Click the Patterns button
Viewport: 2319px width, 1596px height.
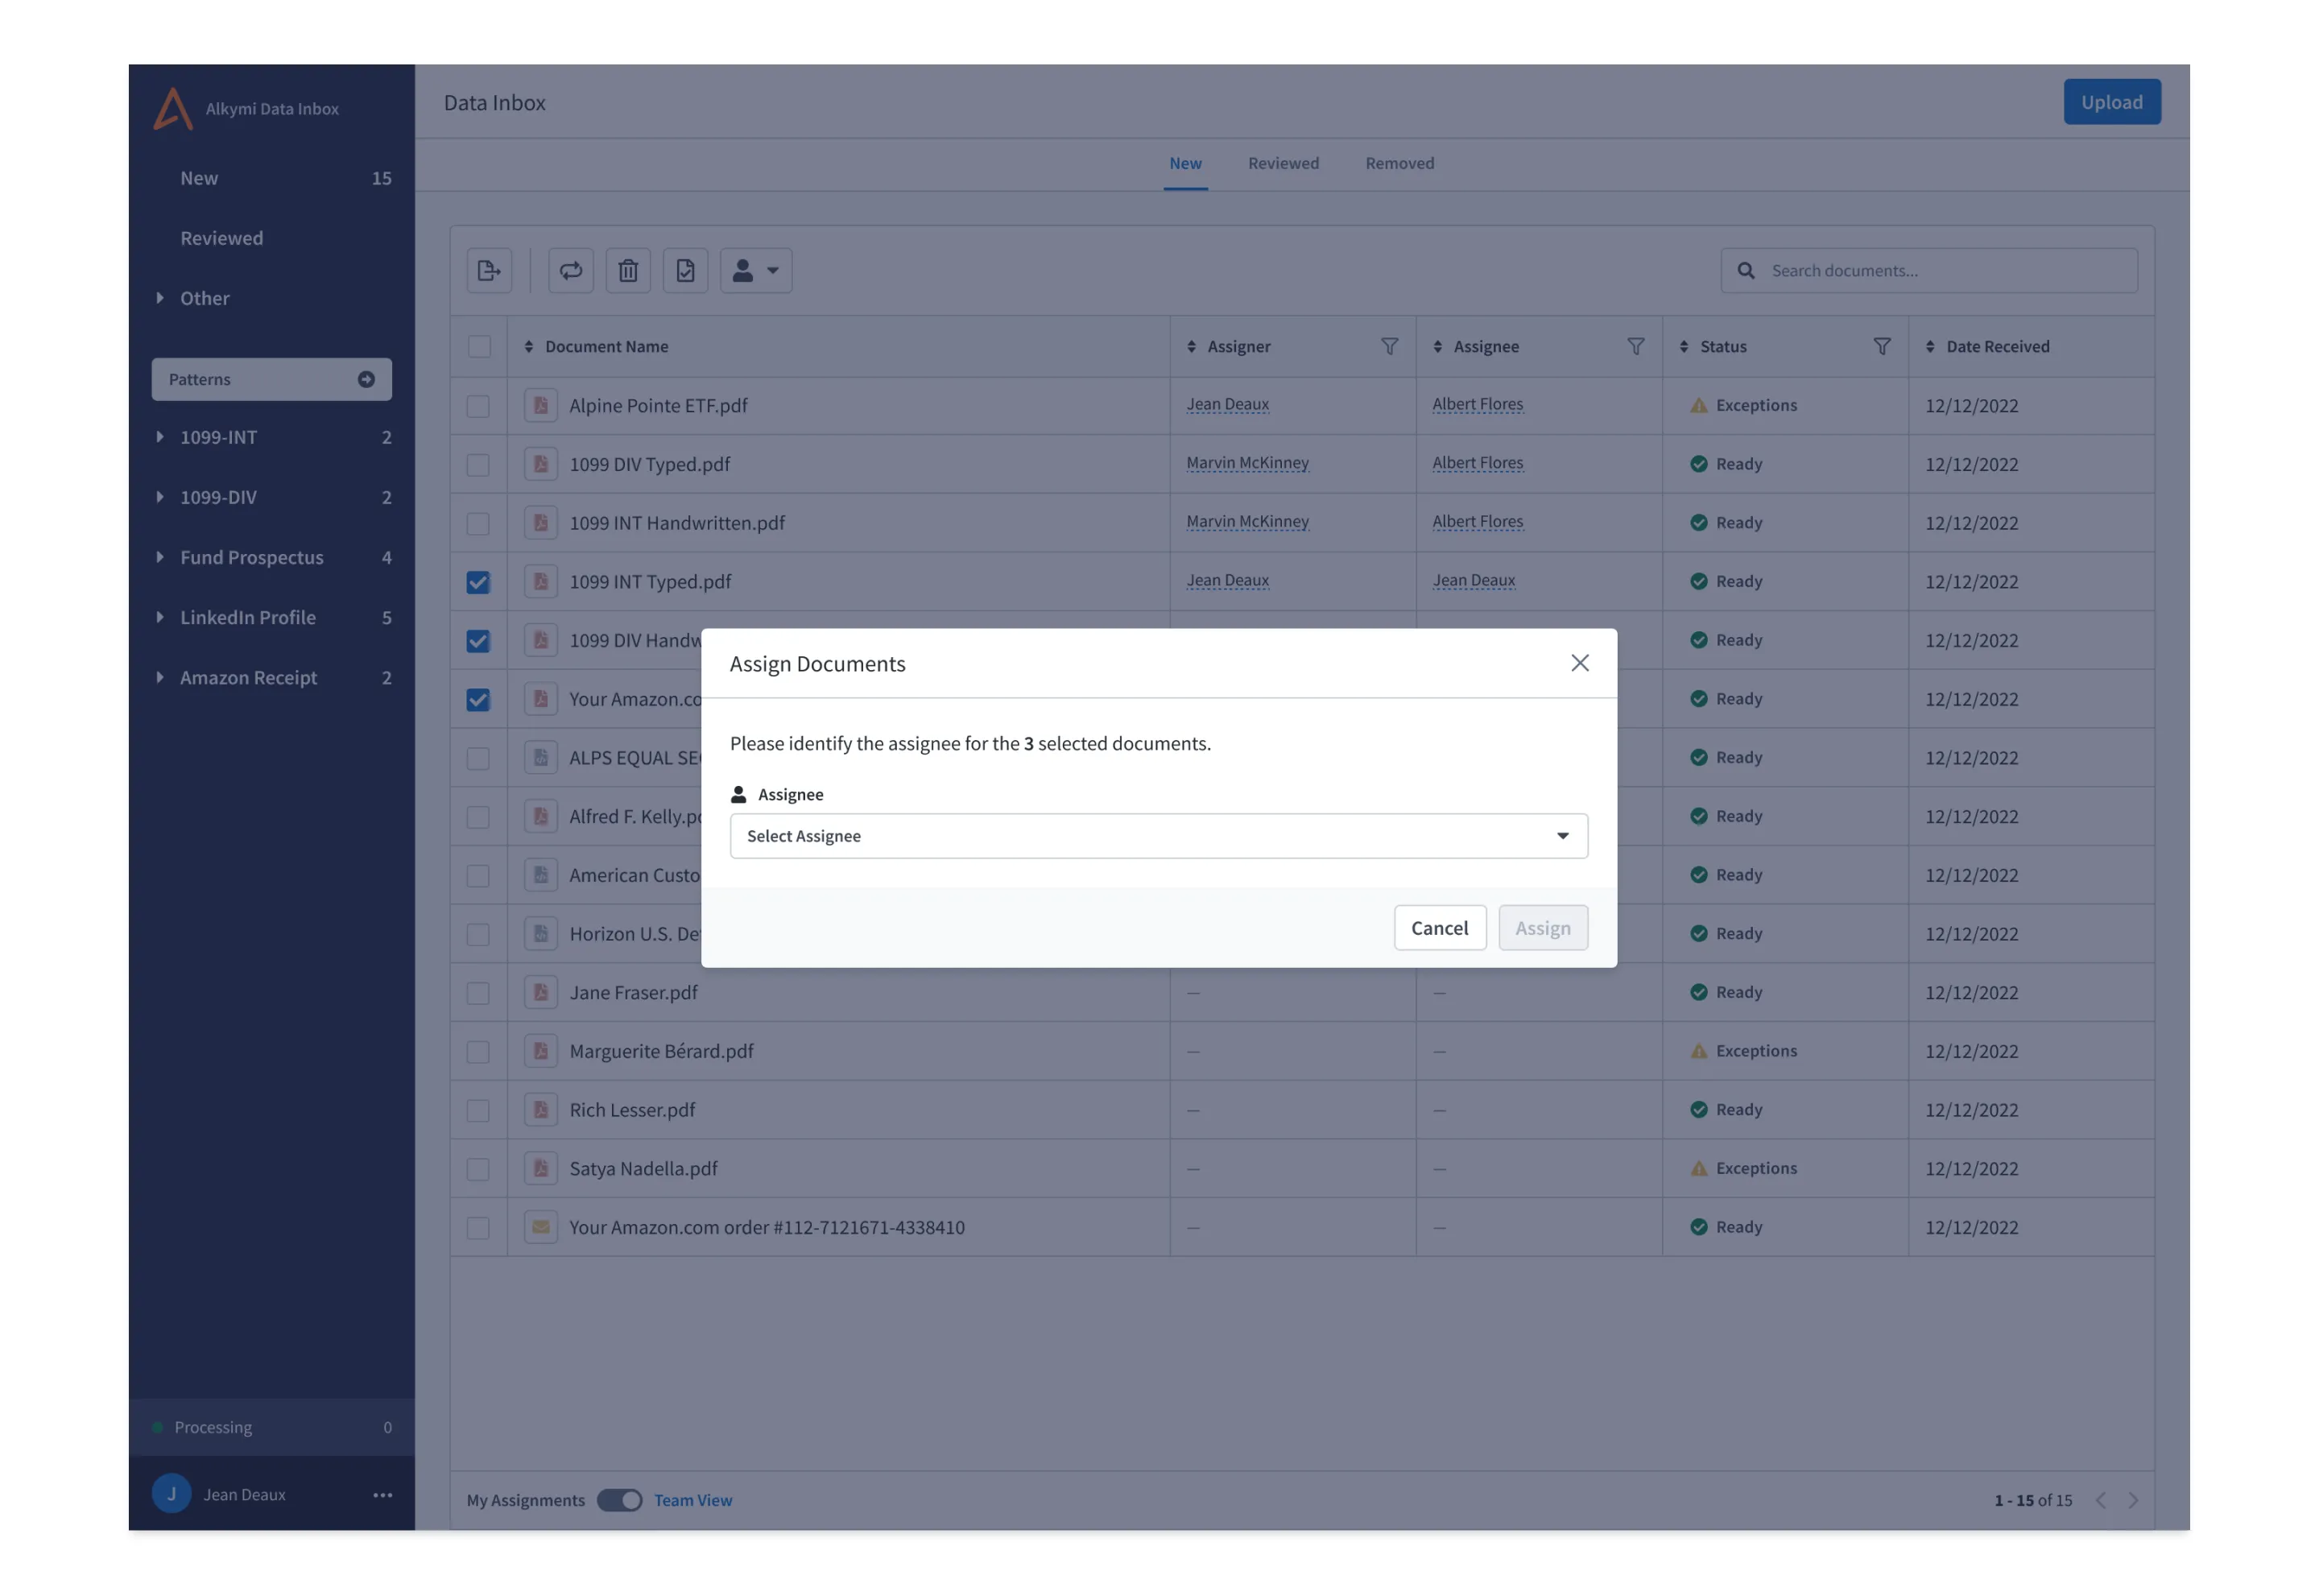coord(271,379)
